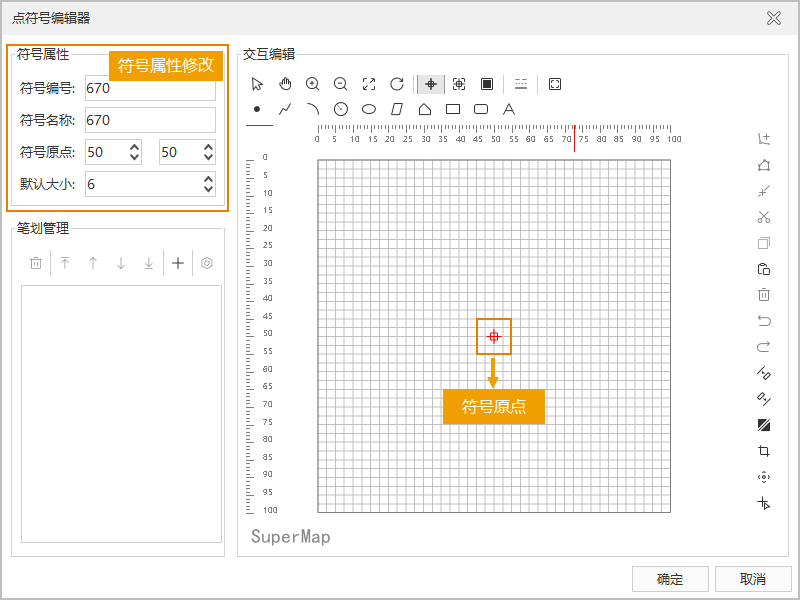Move stroke down one level
Screen dimensions: 800x600
click(x=121, y=263)
